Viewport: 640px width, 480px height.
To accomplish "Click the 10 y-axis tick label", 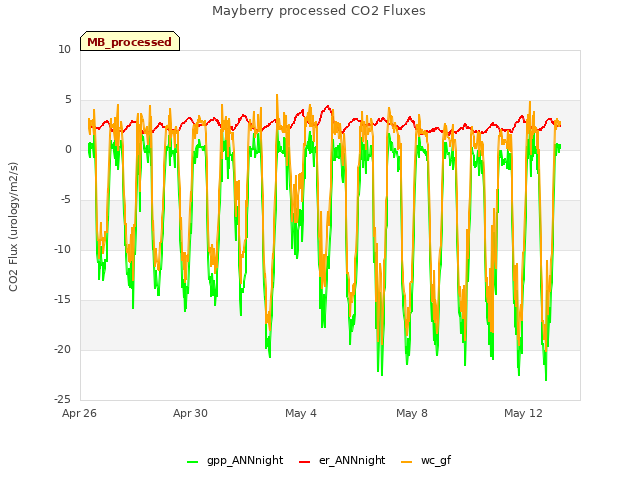I will (64, 49).
